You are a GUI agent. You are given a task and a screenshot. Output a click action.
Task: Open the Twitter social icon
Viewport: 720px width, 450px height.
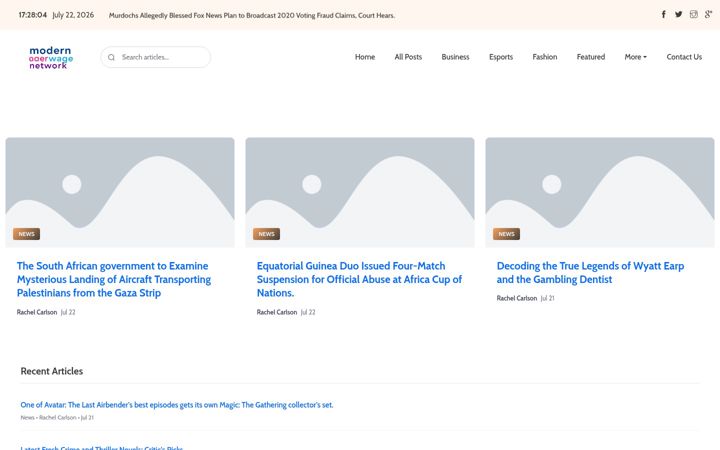[679, 14]
